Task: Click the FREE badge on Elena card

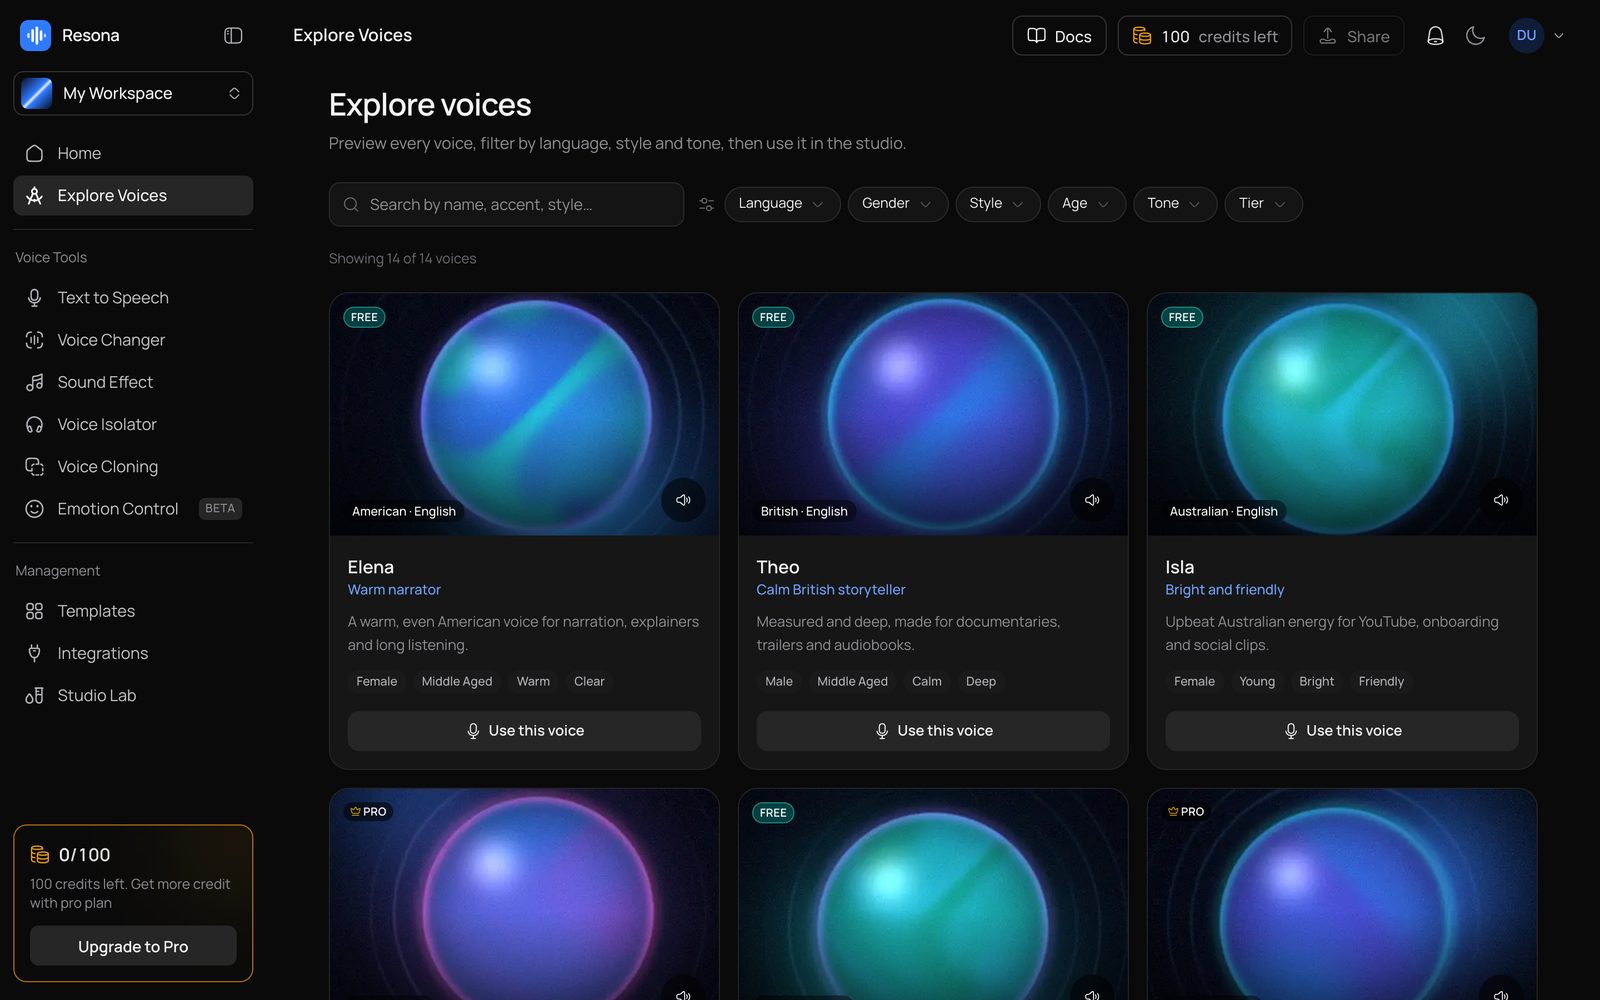Action: click(364, 317)
